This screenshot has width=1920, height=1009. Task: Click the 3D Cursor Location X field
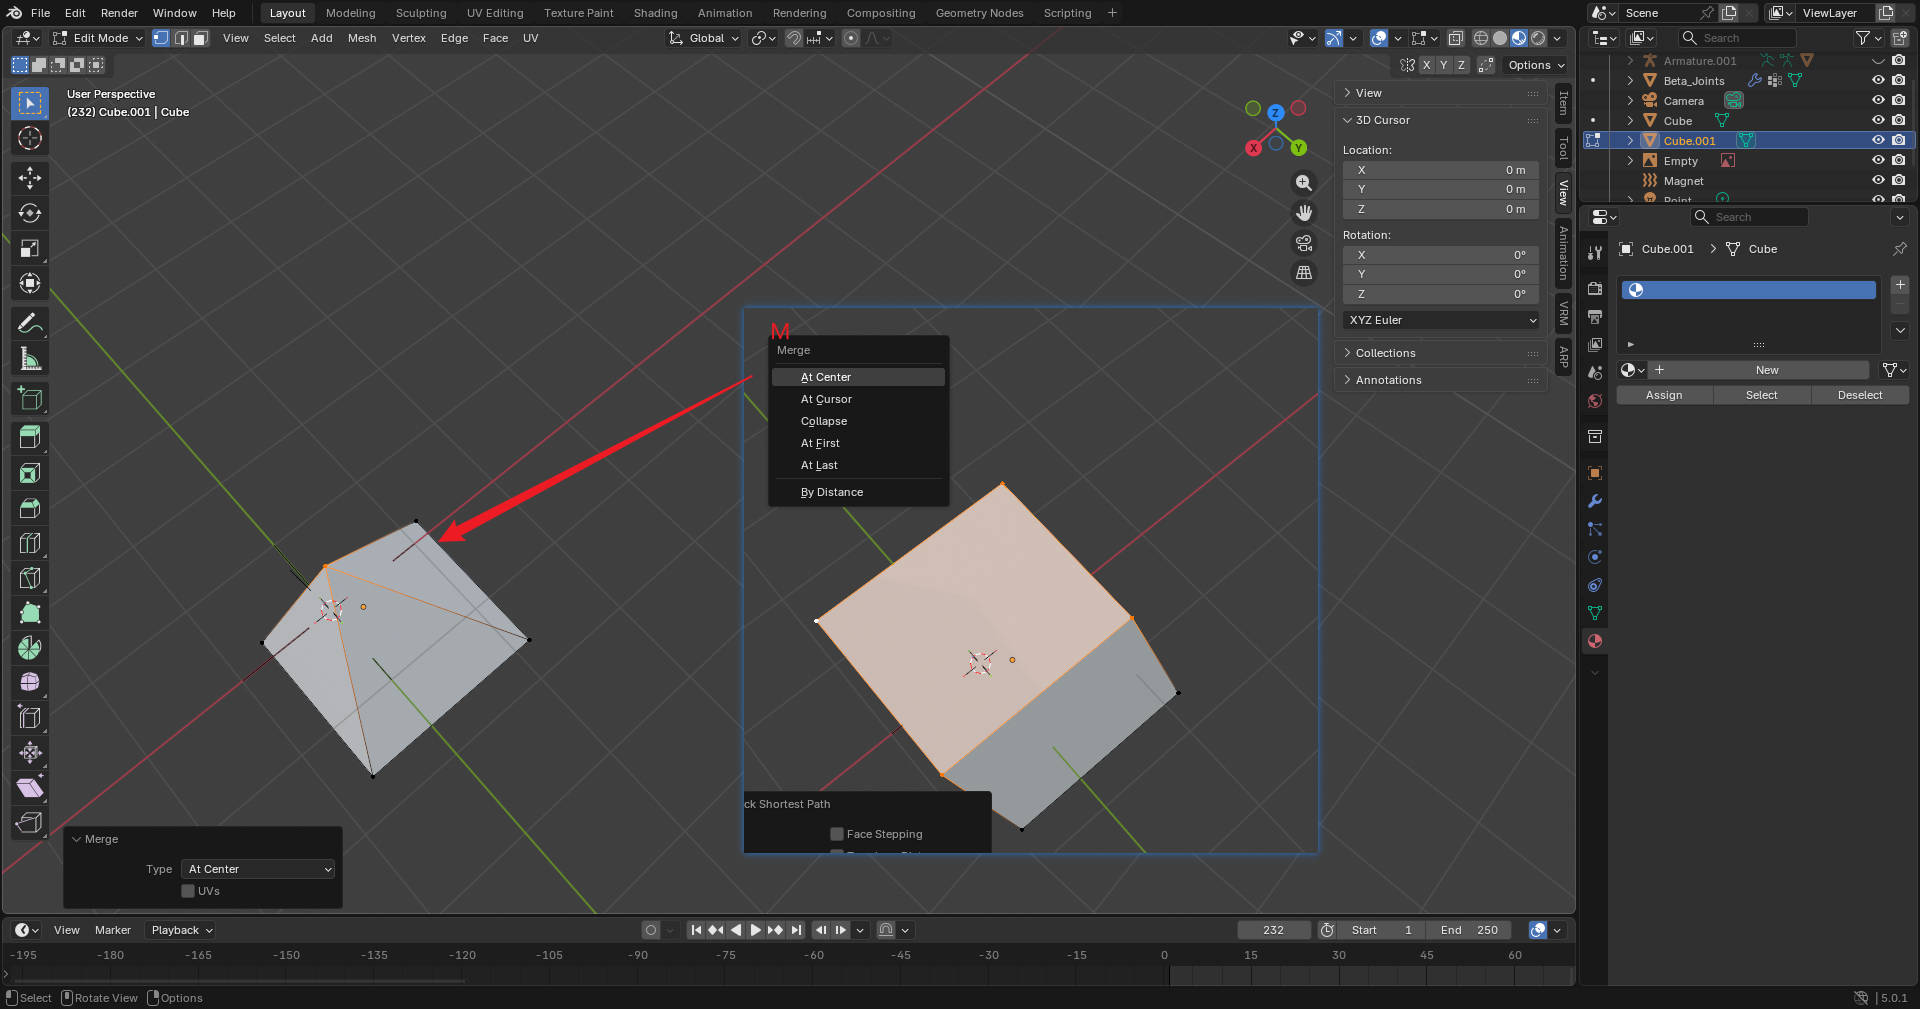click(x=1441, y=170)
